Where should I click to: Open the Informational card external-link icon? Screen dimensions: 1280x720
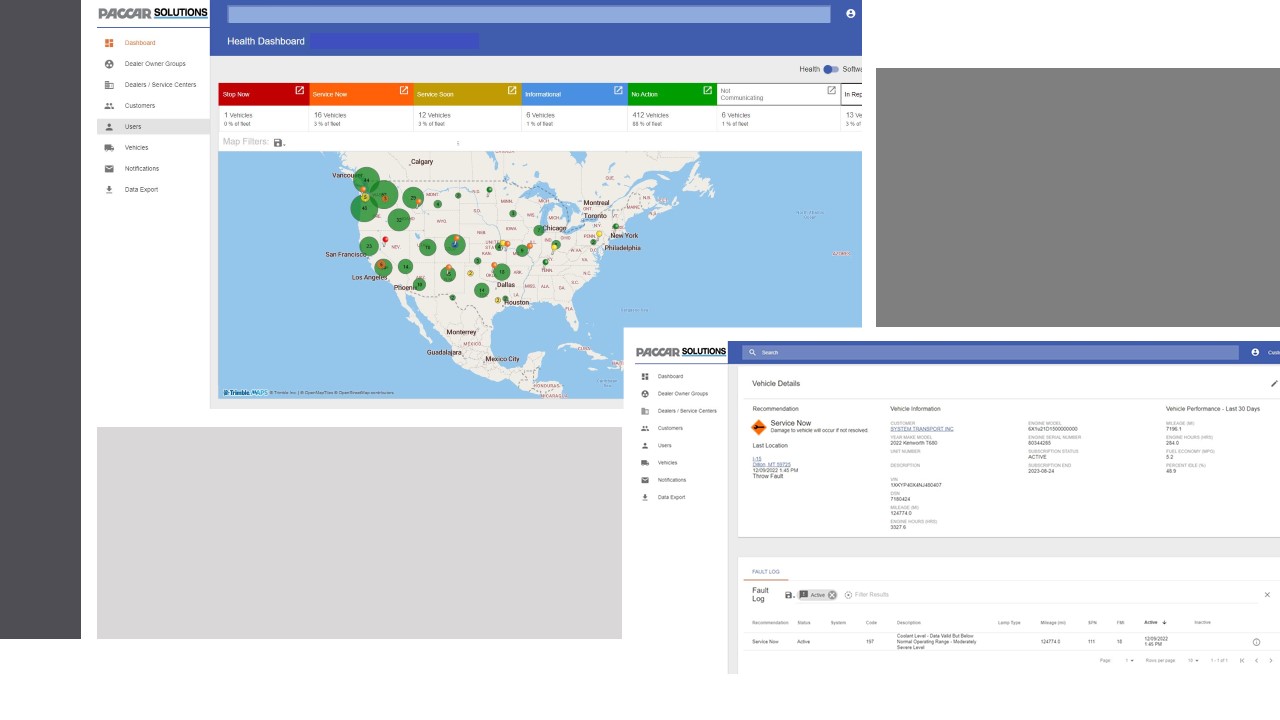click(x=618, y=90)
